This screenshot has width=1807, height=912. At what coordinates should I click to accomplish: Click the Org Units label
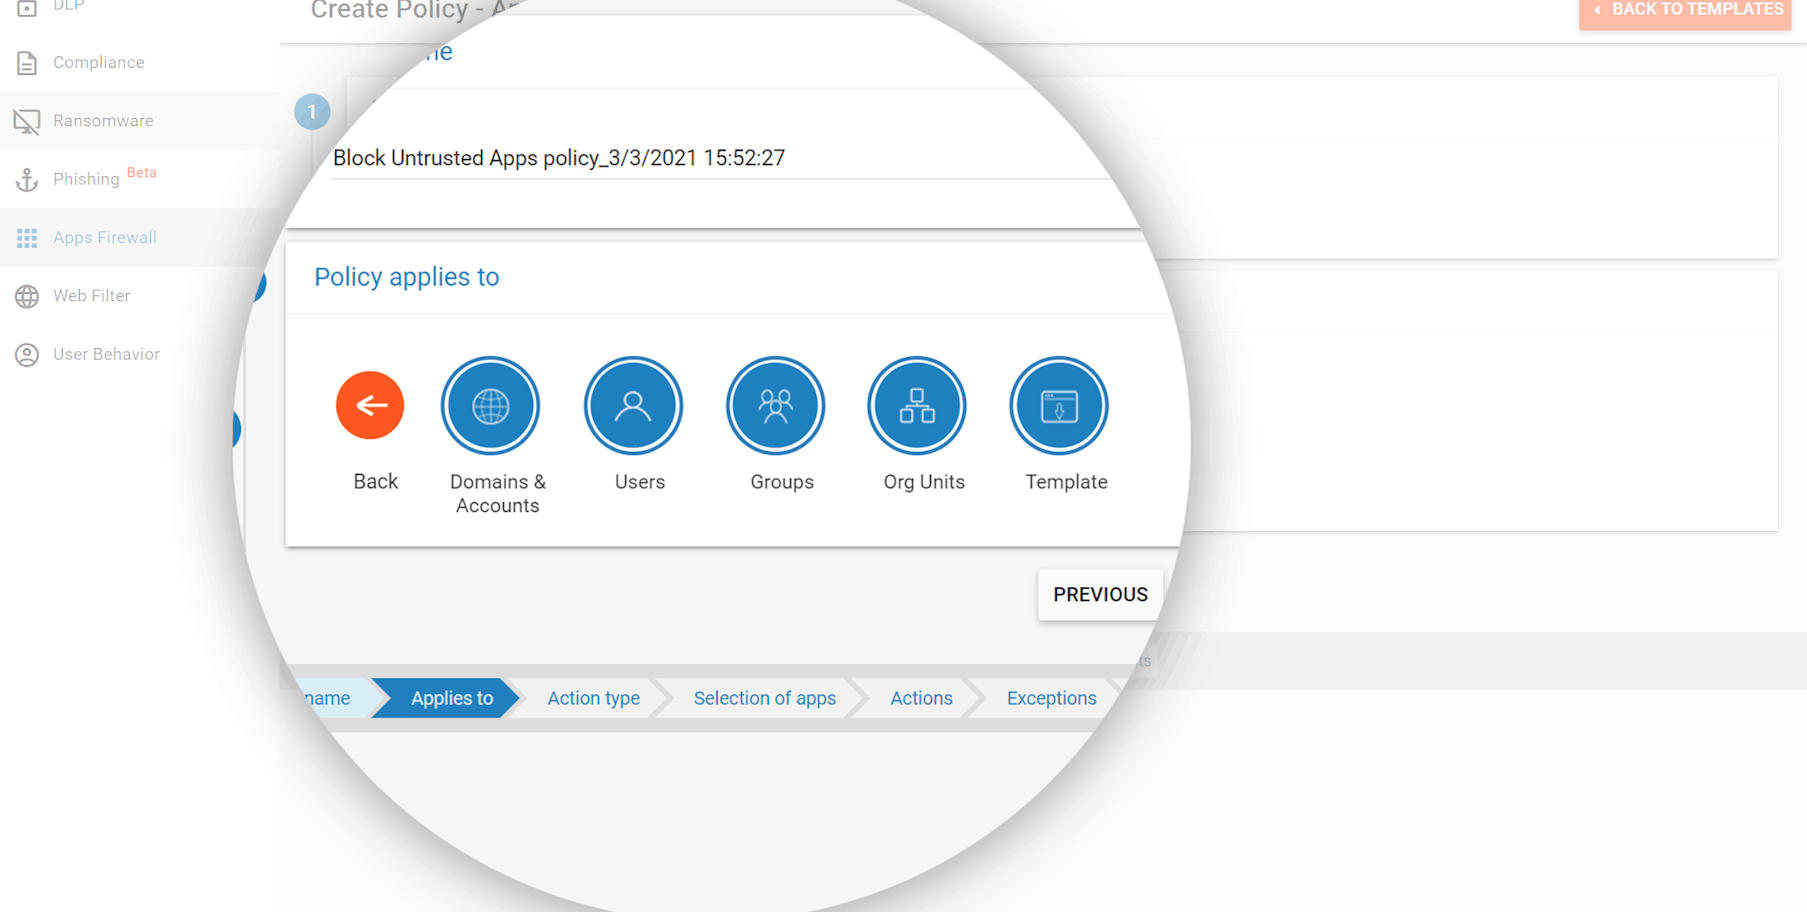[924, 482]
